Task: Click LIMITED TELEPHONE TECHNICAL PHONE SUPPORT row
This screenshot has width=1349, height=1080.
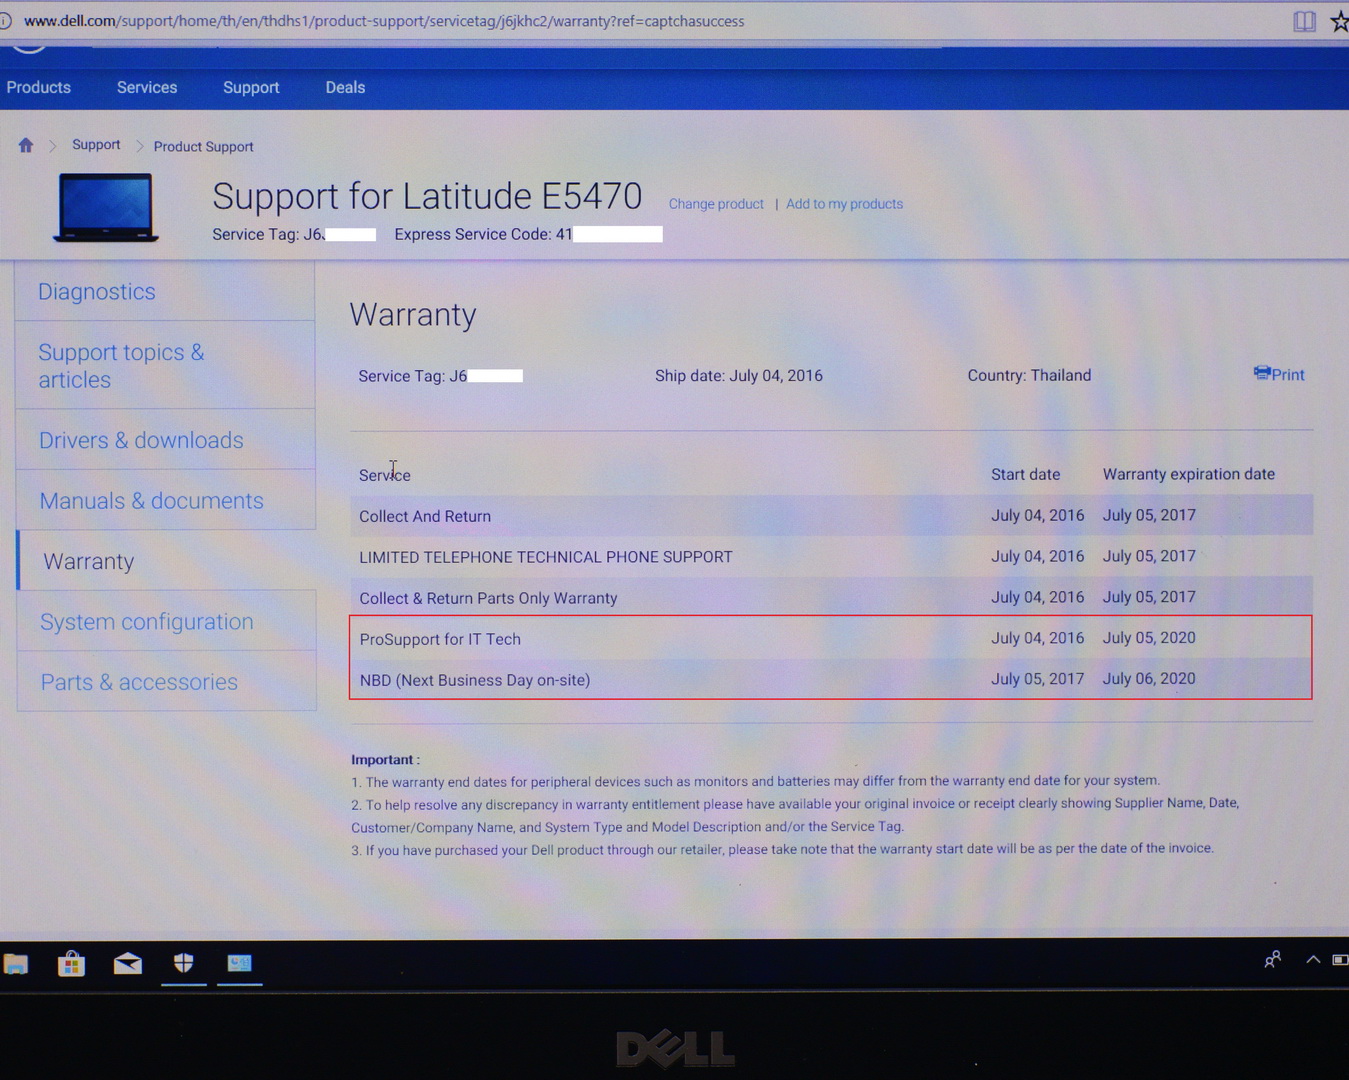Action: (831, 556)
